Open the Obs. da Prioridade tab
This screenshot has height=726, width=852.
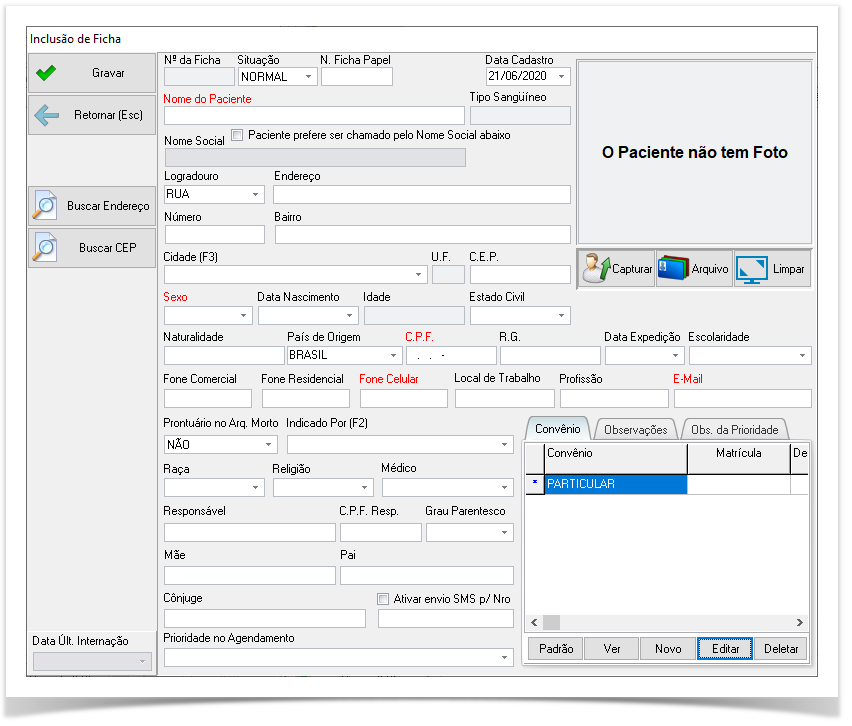point(734,430)
